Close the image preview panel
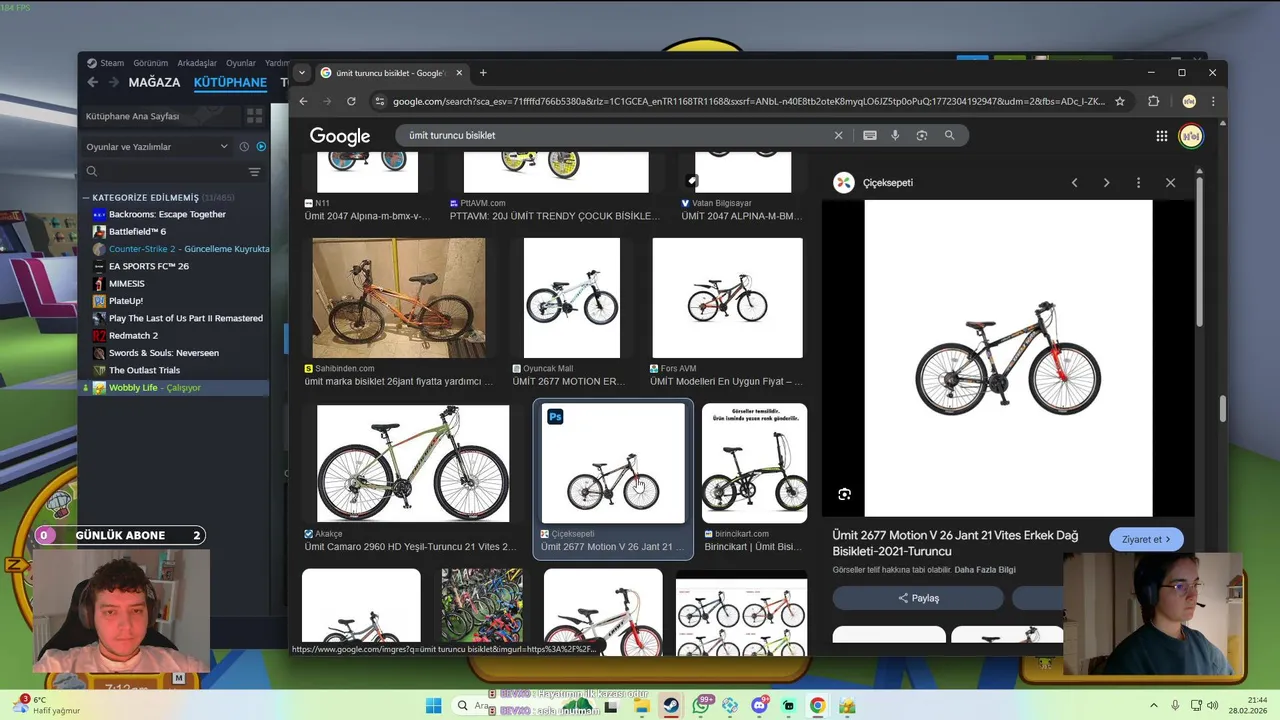 [x=1170, y=183]
